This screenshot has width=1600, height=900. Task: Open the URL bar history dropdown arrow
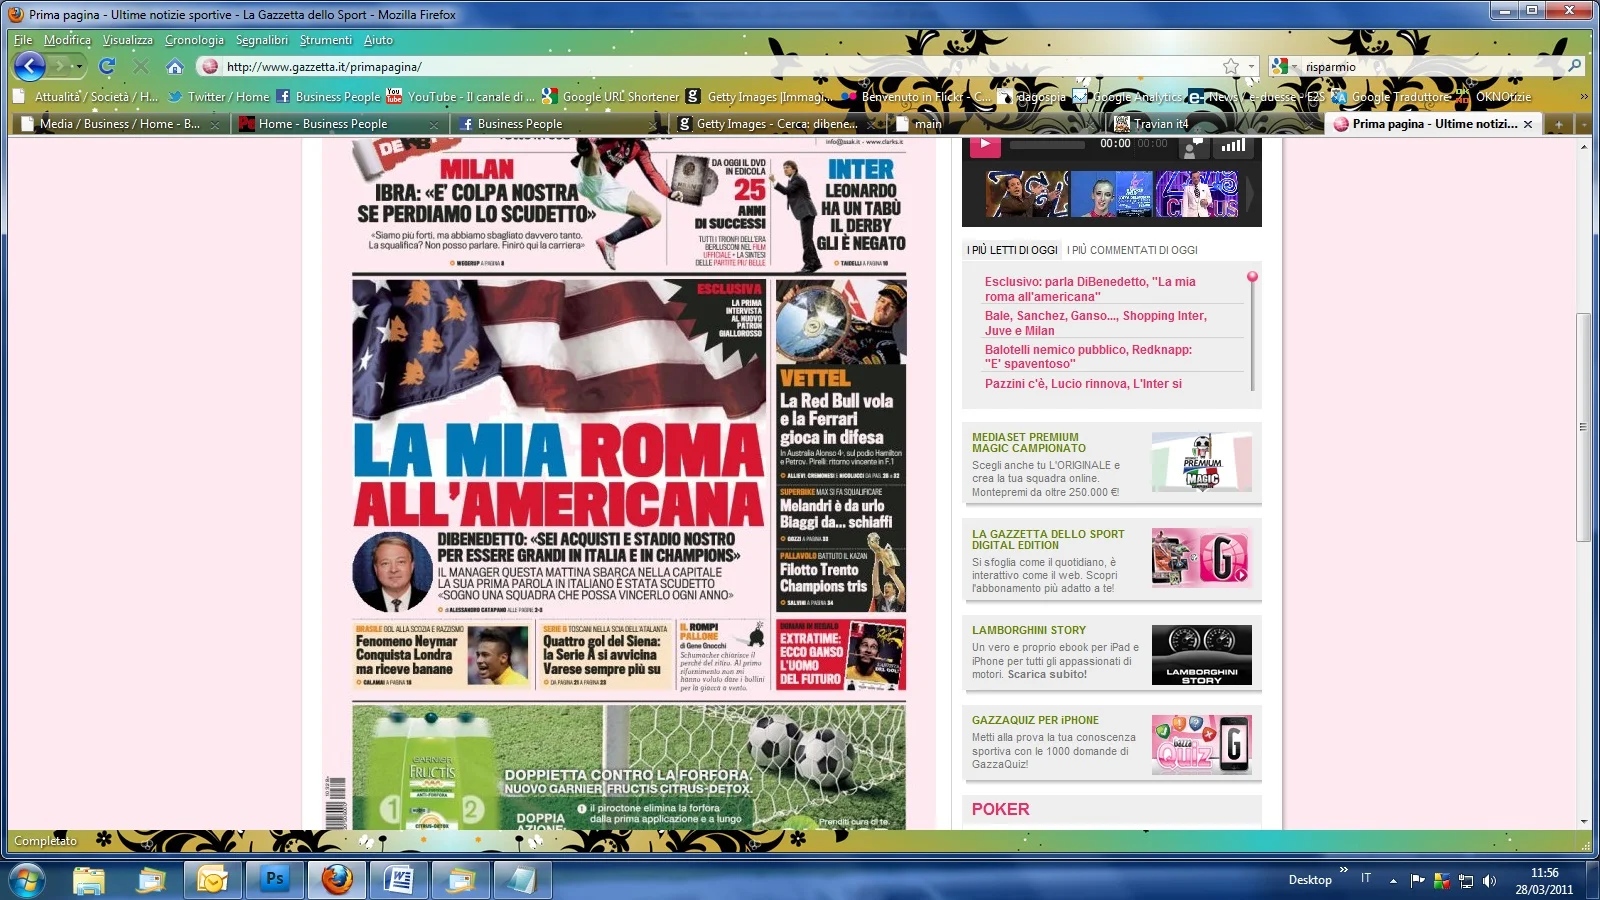(x=1251, y=67)
